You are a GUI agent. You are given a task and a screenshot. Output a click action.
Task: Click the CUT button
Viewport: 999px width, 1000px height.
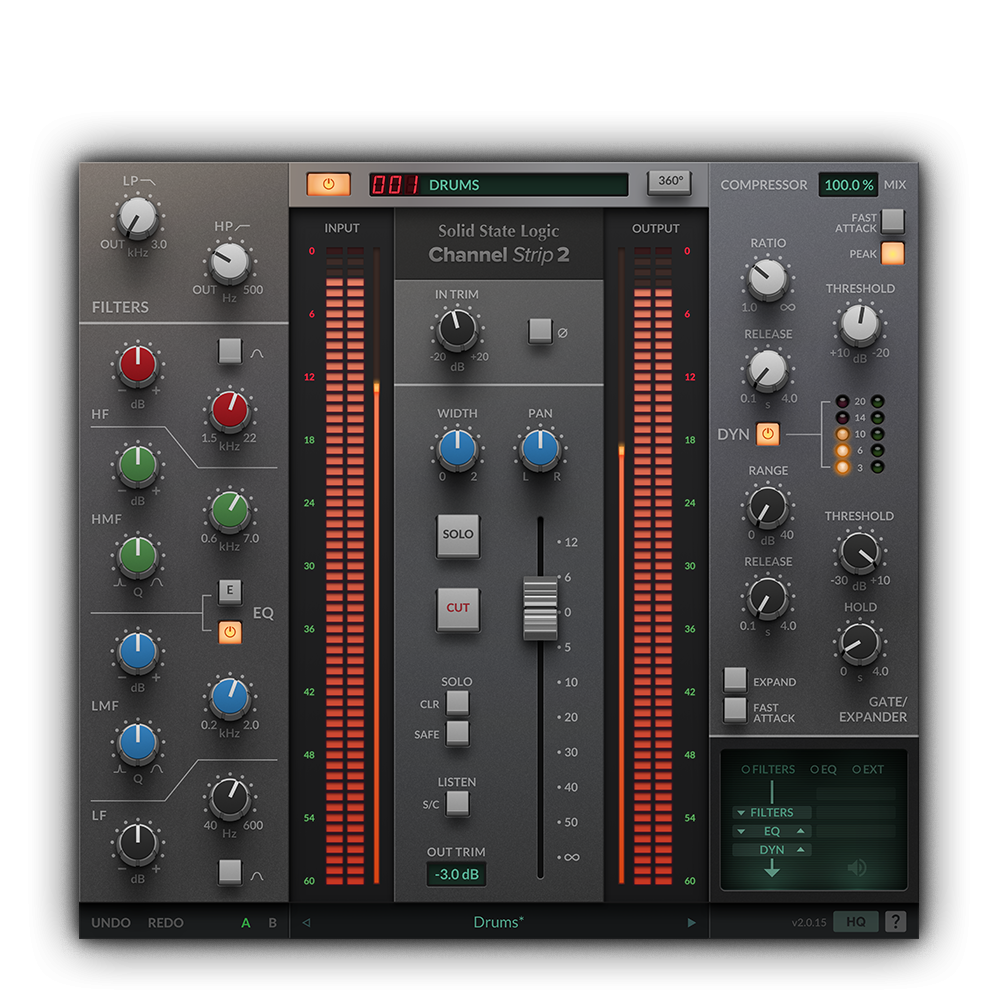(x=458, y=608)
